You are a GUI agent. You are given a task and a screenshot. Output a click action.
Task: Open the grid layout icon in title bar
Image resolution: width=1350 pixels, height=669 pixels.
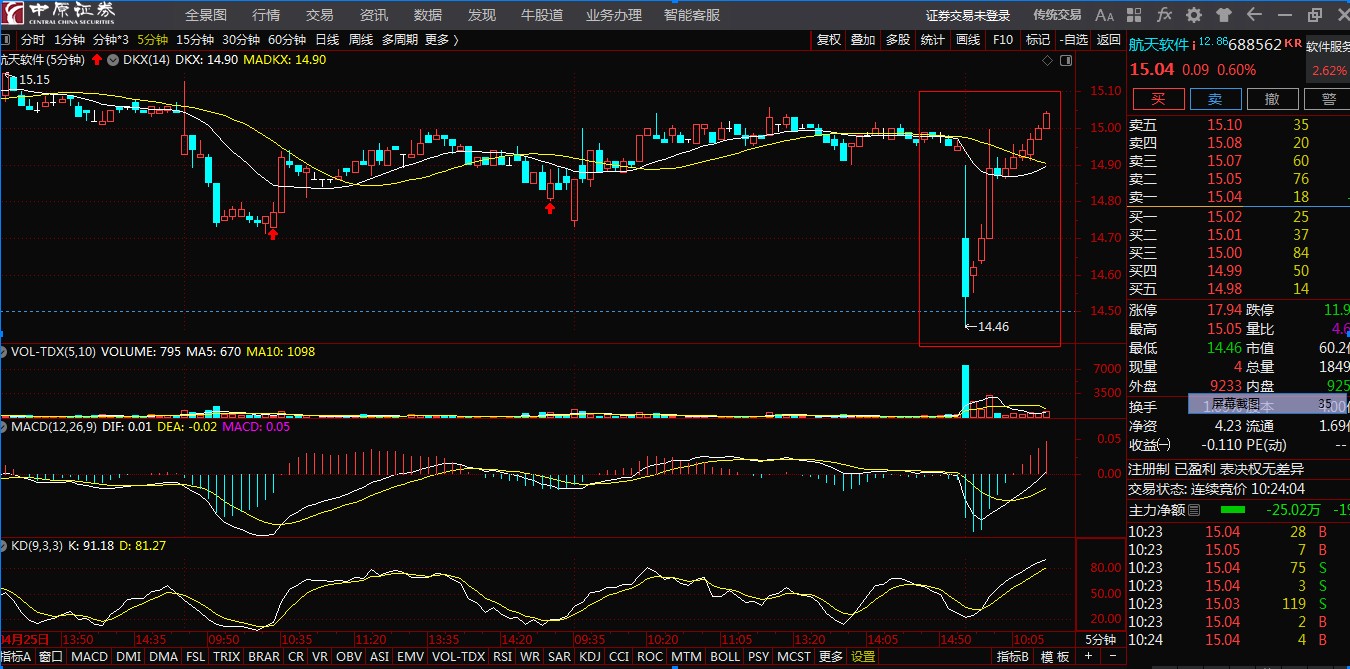[1135, 15]
